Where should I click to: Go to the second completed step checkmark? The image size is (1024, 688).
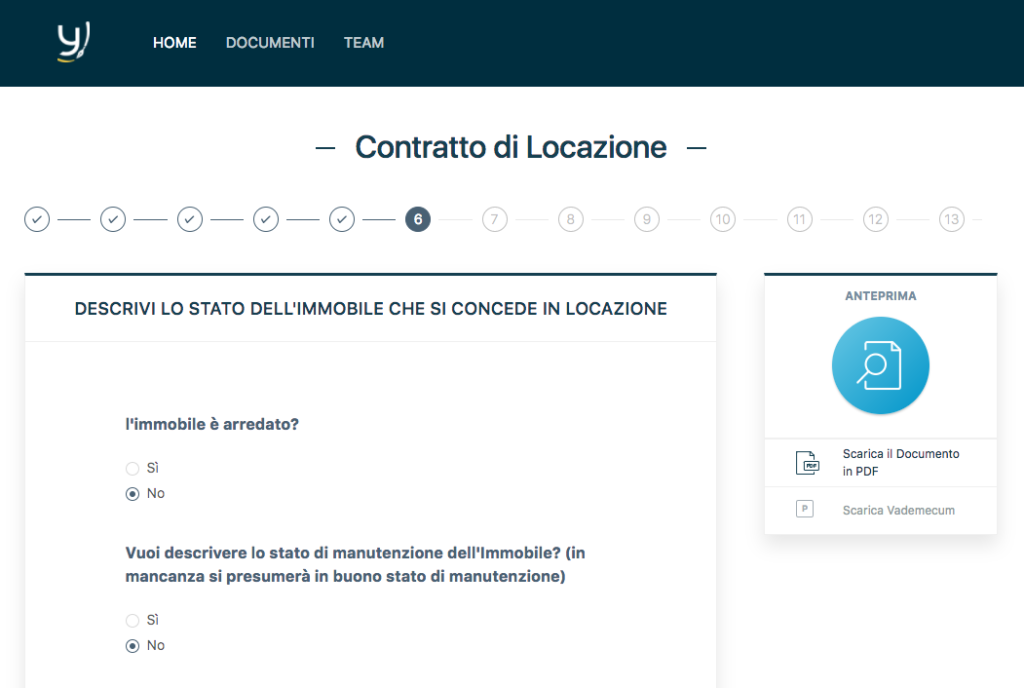pyautogui.click(x=113, y=219)
